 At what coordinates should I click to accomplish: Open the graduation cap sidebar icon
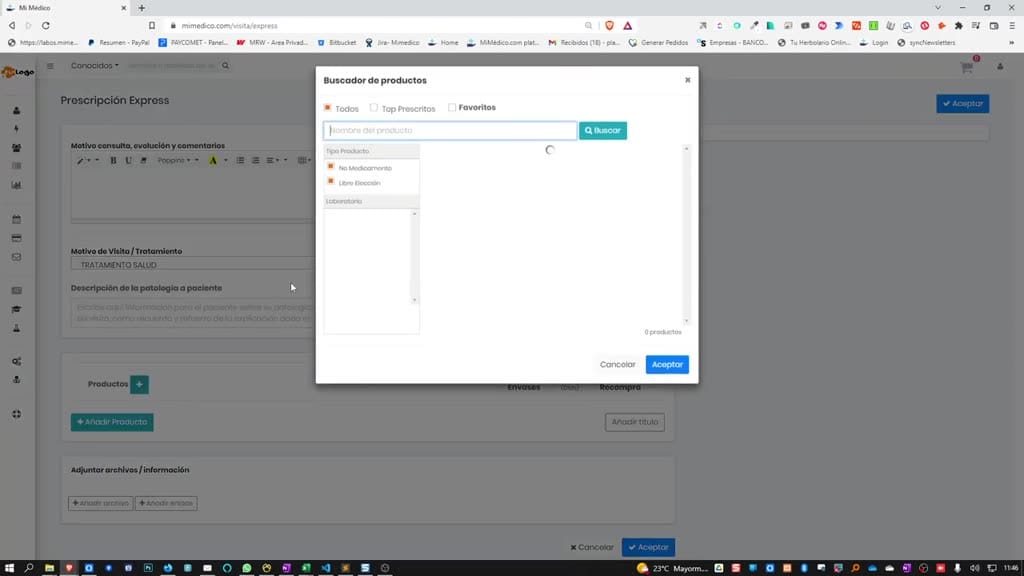pos(16,310)
